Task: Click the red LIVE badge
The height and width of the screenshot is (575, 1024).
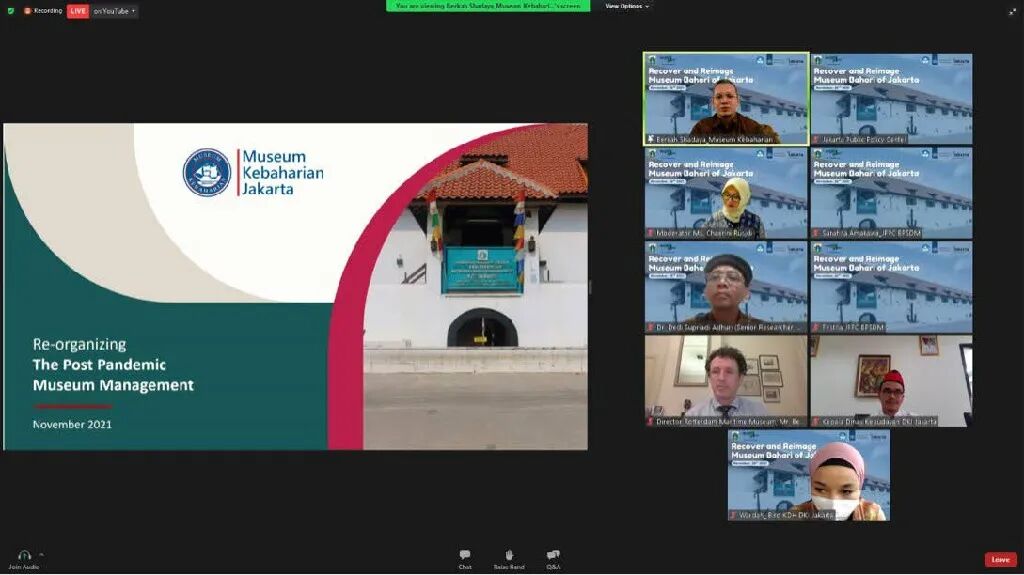Action: [x=78, y=11]
